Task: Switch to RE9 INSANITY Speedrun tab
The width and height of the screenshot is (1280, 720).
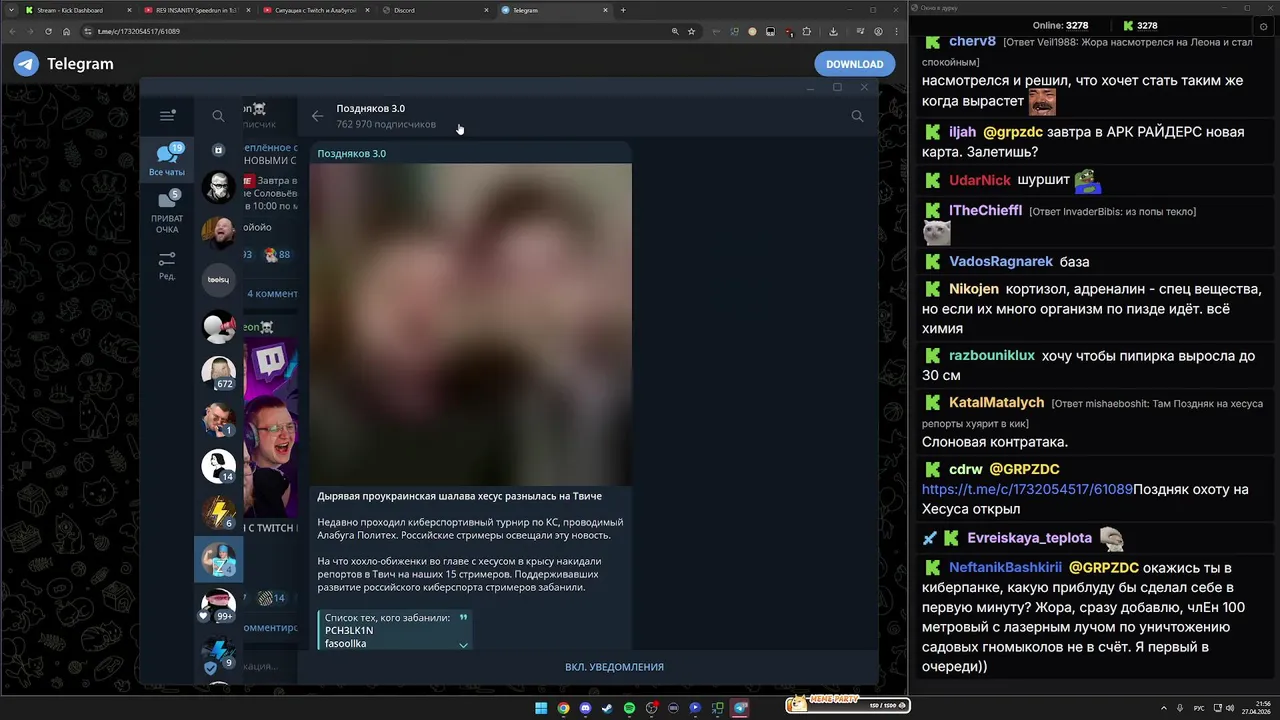Action: 195,10
